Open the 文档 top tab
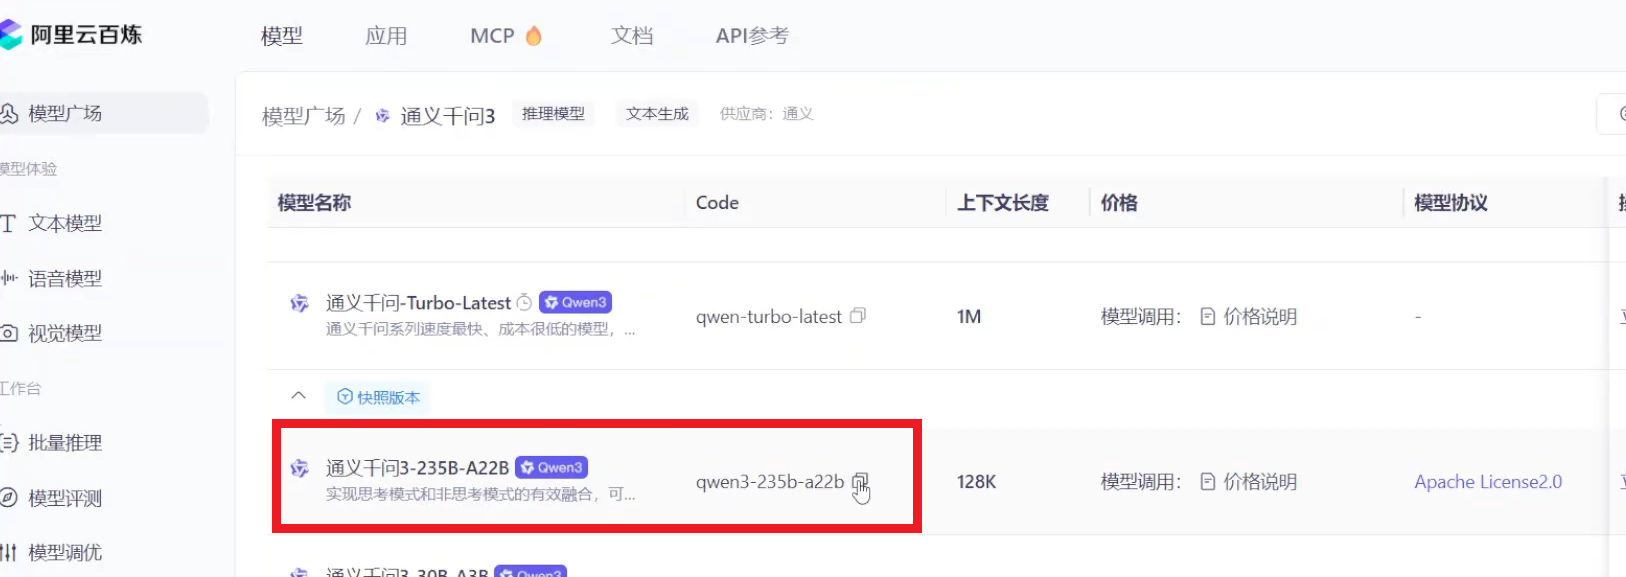This screenshot has width=1626, height=577. [632, 36]
